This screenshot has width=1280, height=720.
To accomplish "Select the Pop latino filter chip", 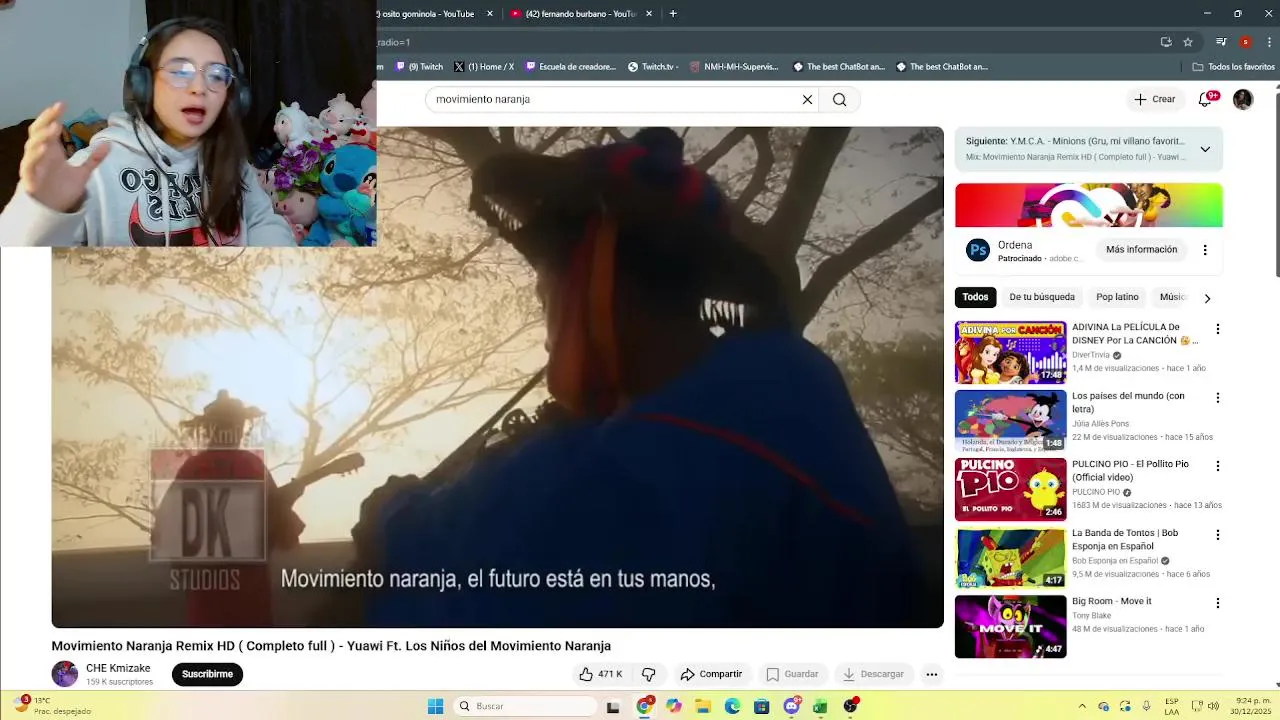I will pyautogui.click(x=1117, y=297).
